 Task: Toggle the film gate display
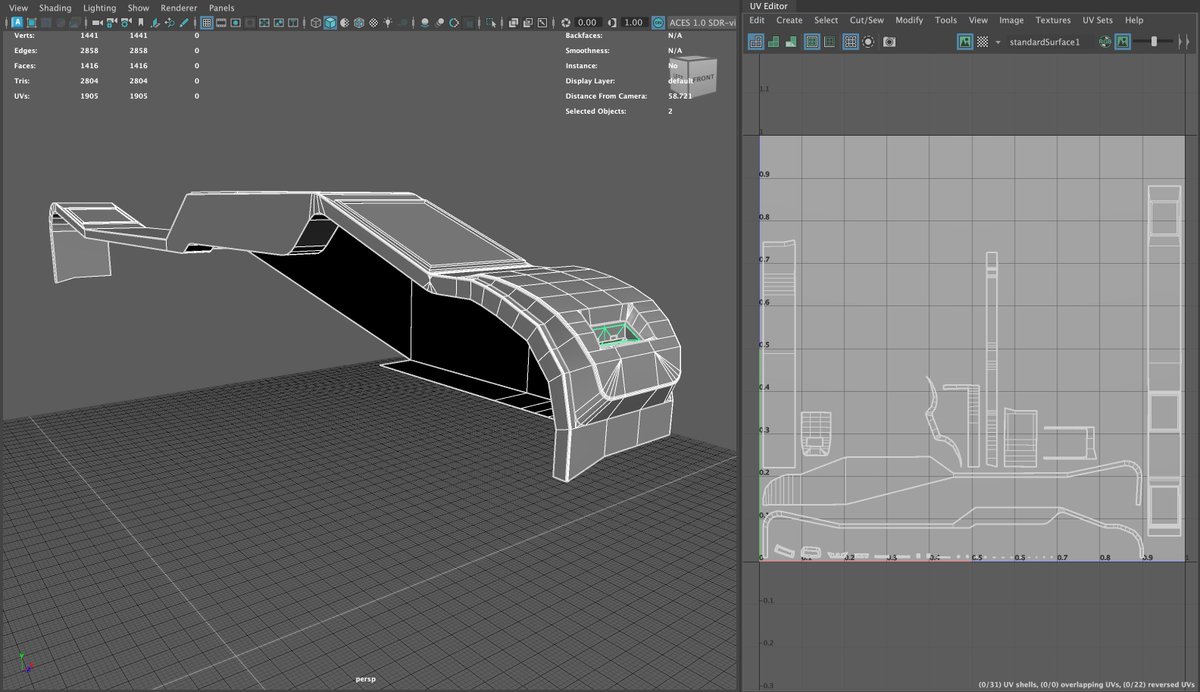pos(221,22)
